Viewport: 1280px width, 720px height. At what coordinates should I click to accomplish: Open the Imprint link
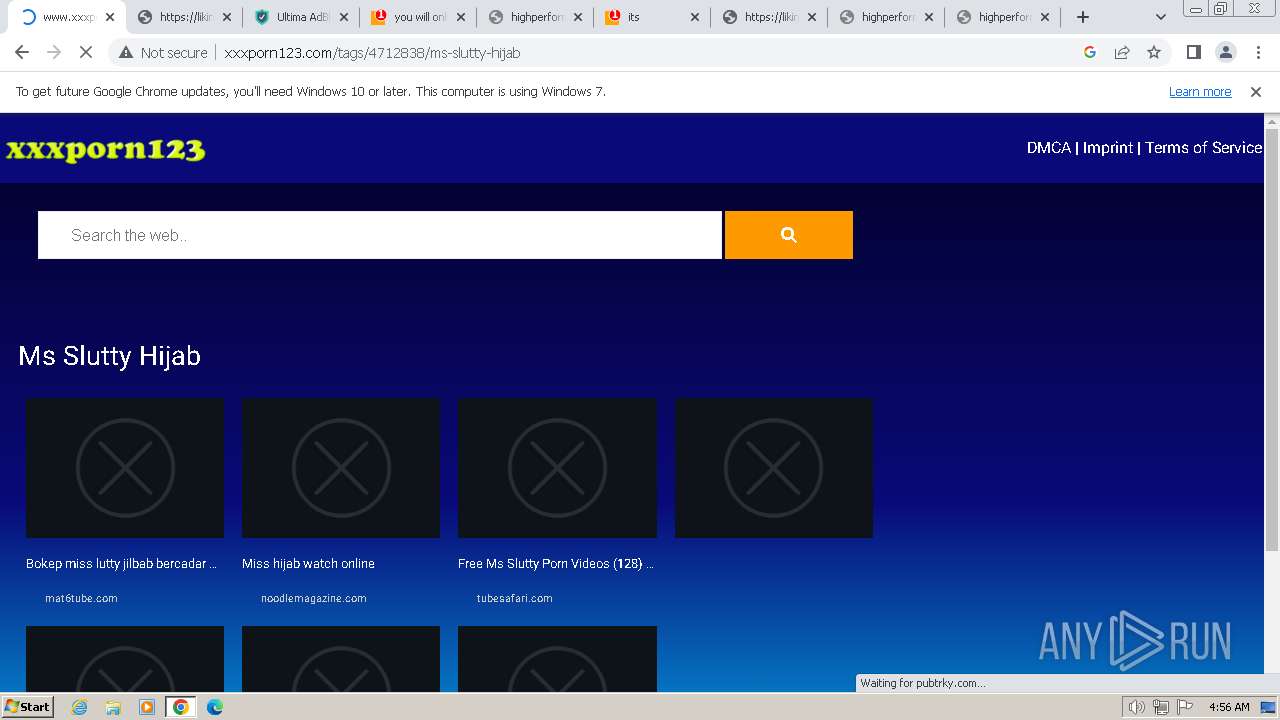click(x=1108, y=147)
